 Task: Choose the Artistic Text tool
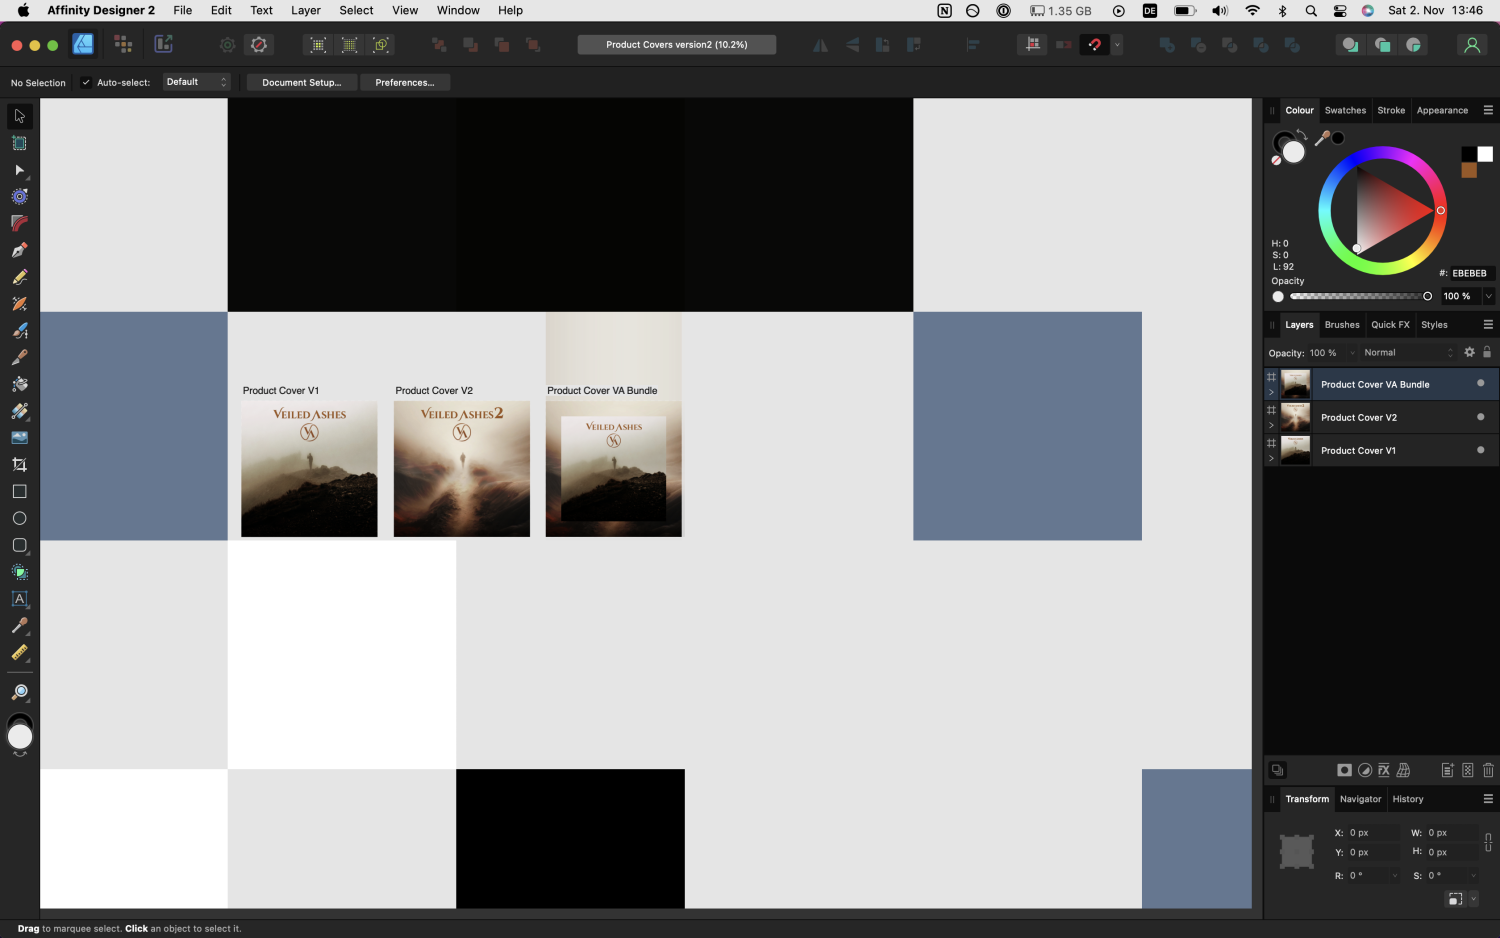[x=19, y=599]
